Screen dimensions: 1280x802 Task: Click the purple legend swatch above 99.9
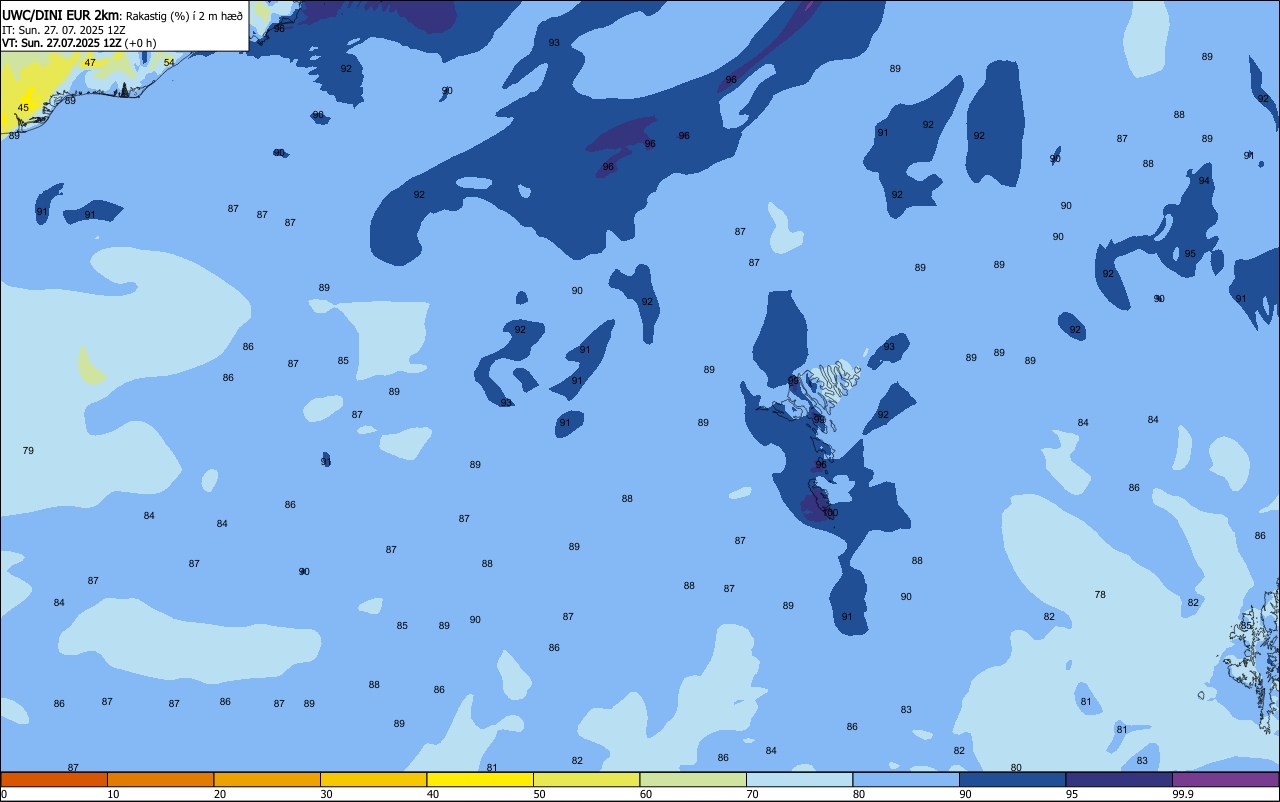click(1225, 779)
